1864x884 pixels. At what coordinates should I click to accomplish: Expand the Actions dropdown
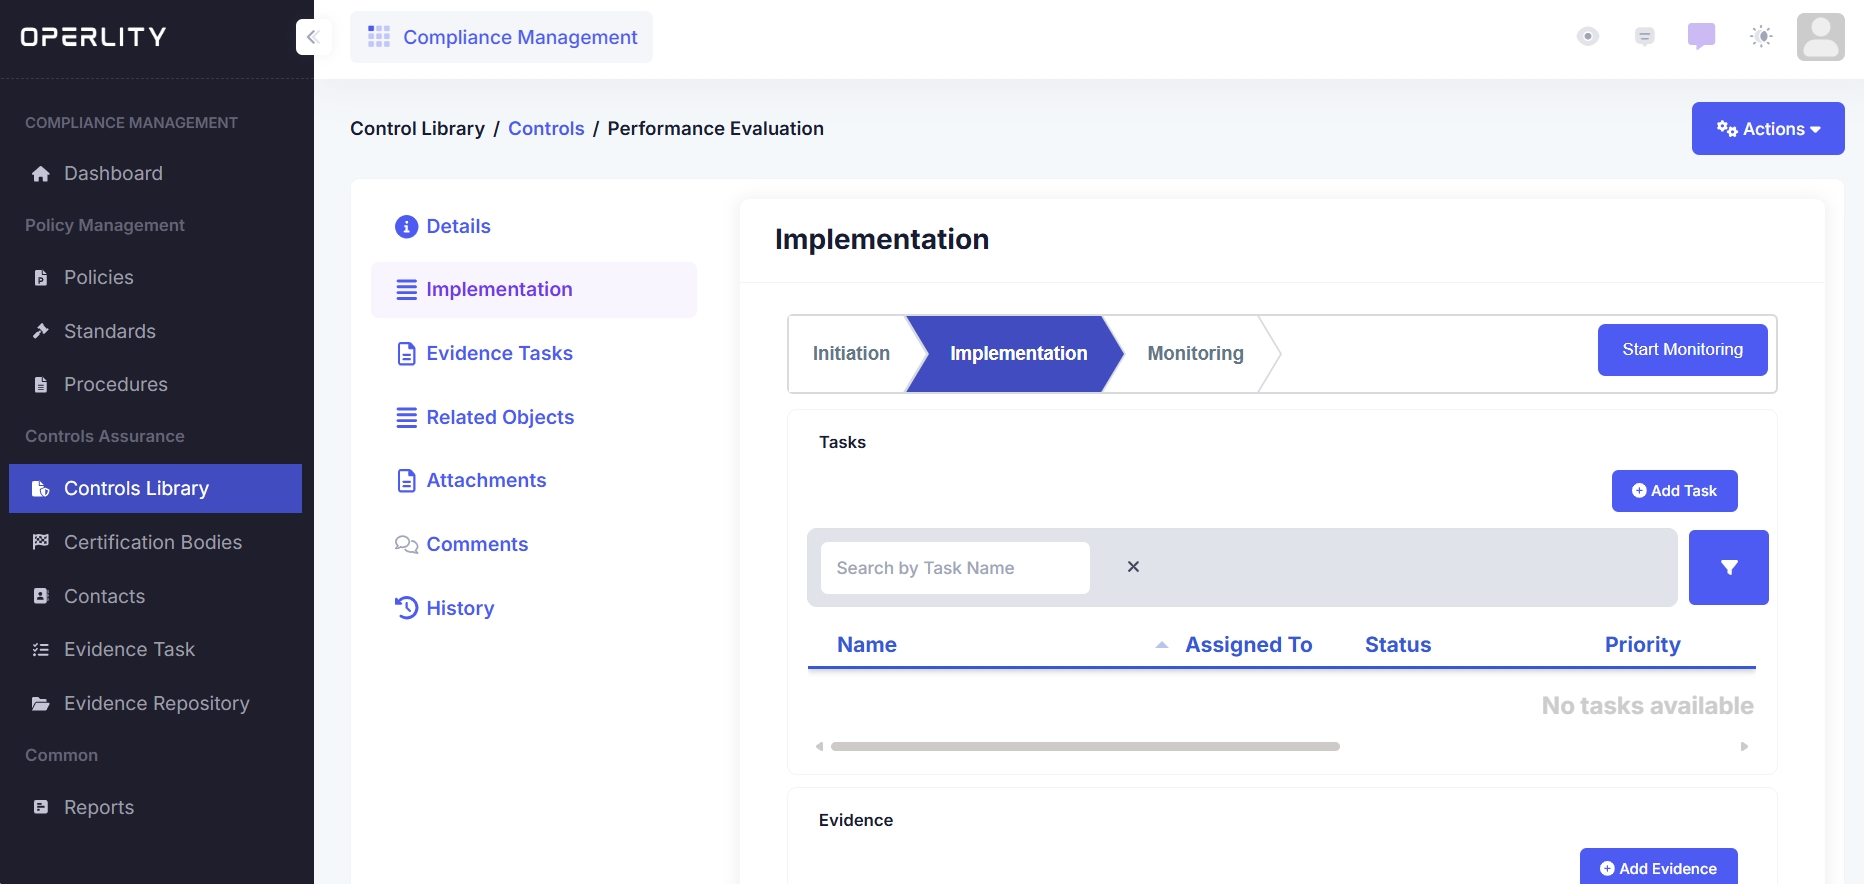1767,129
